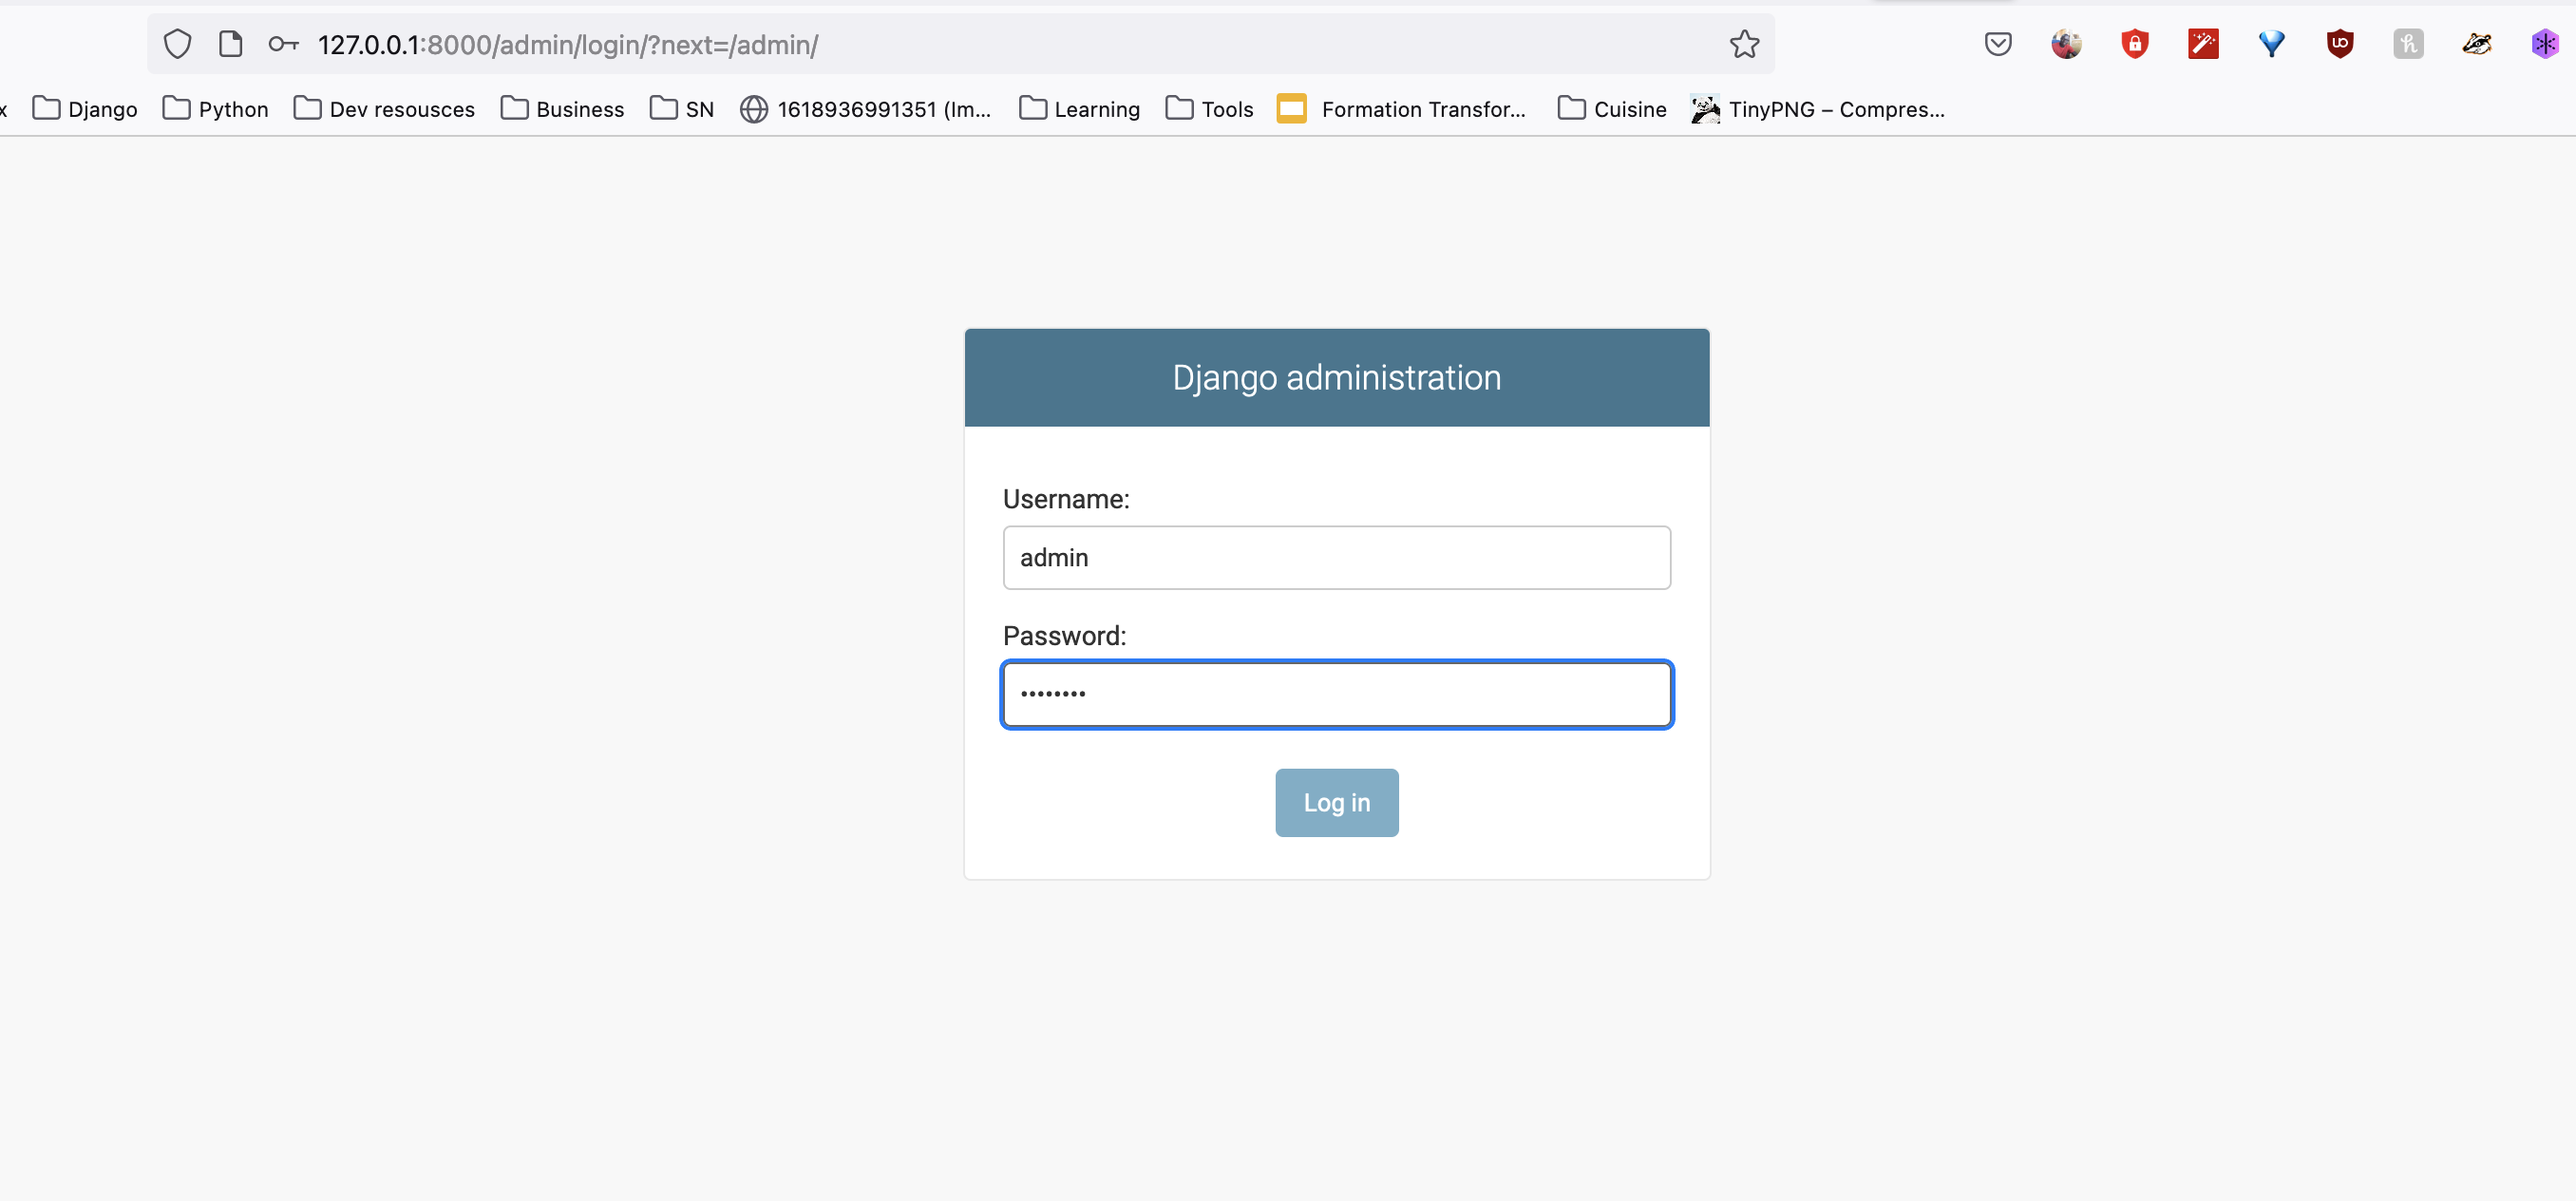Open the key icon in the address bar
Screen dimensions: 2576x1201
click(x=283, y=44)
